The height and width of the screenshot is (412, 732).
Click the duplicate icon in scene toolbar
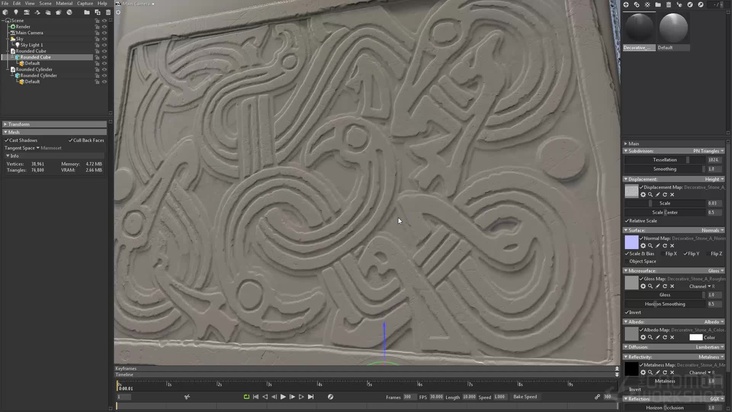click(98, 13)
